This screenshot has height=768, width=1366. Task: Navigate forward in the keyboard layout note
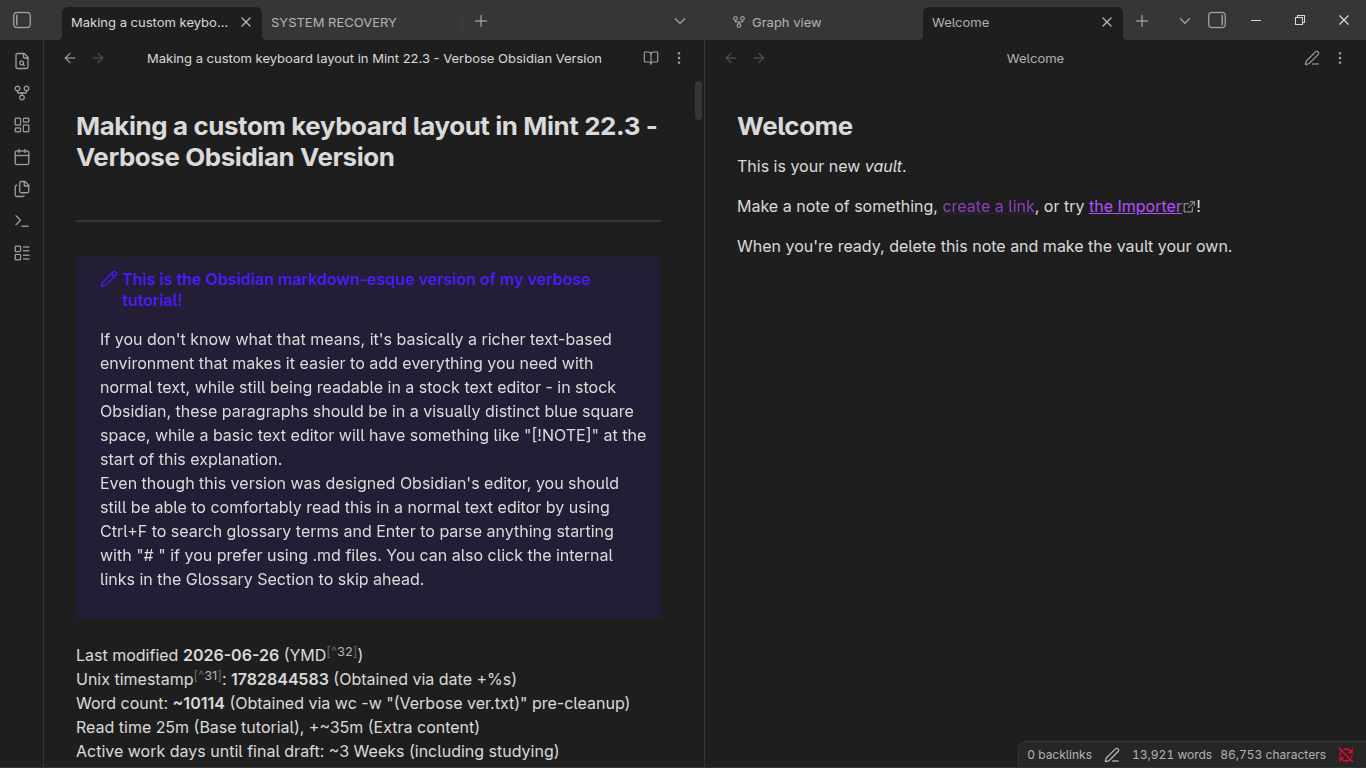pyautogui.click(x=98, y=58)
